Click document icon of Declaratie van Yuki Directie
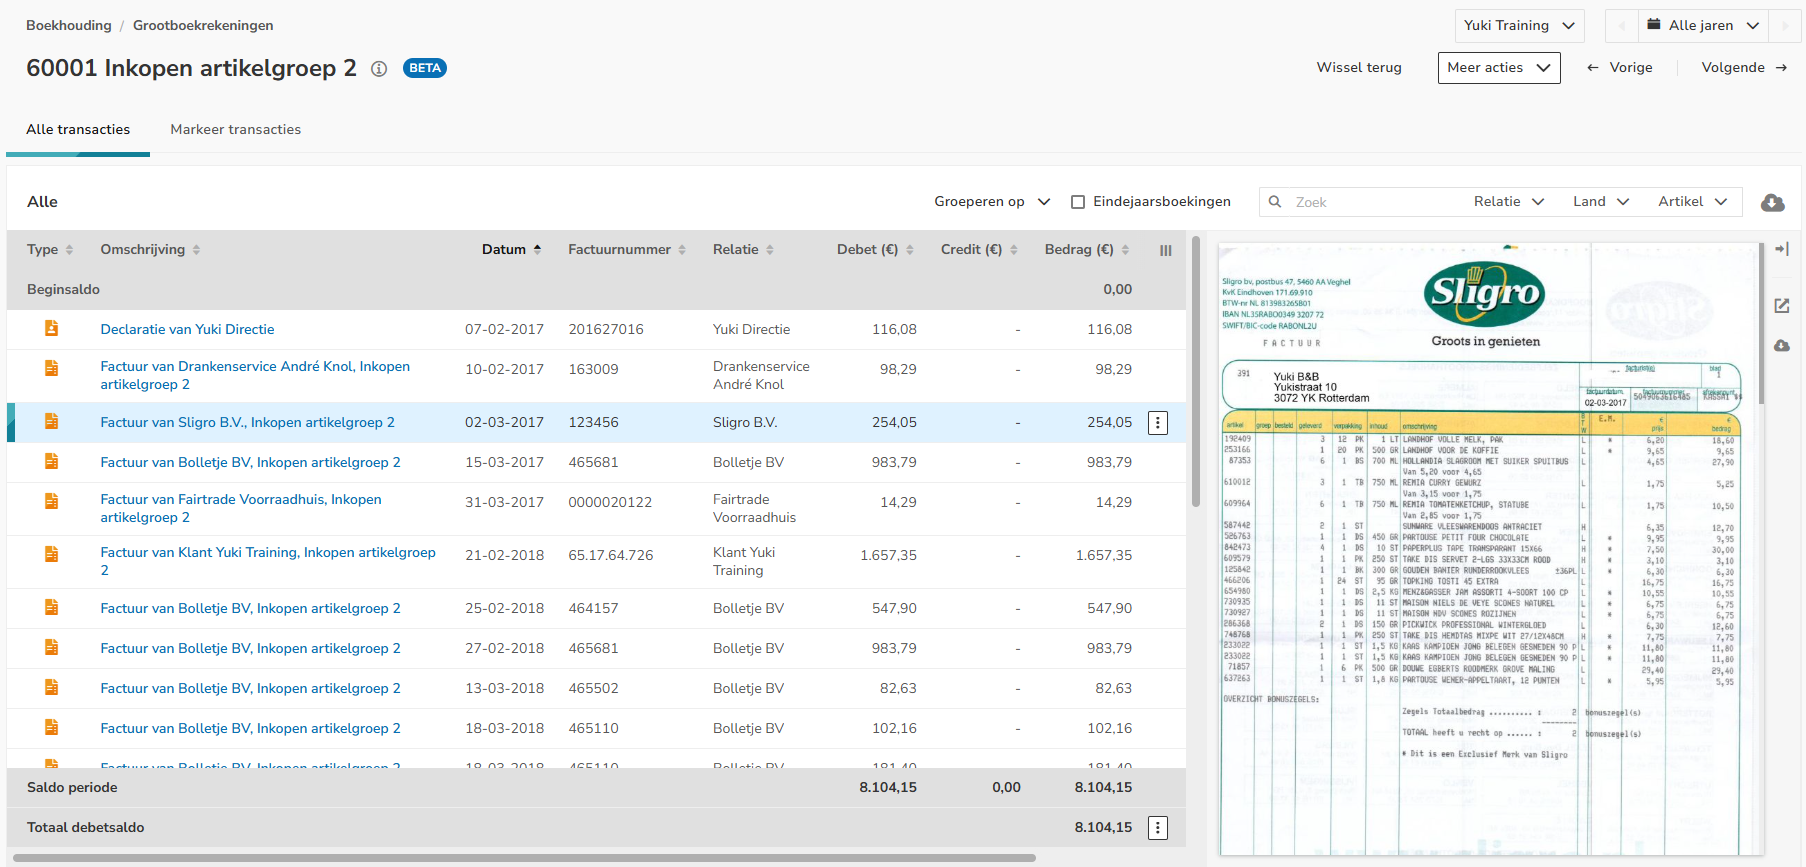 point(51,329)
